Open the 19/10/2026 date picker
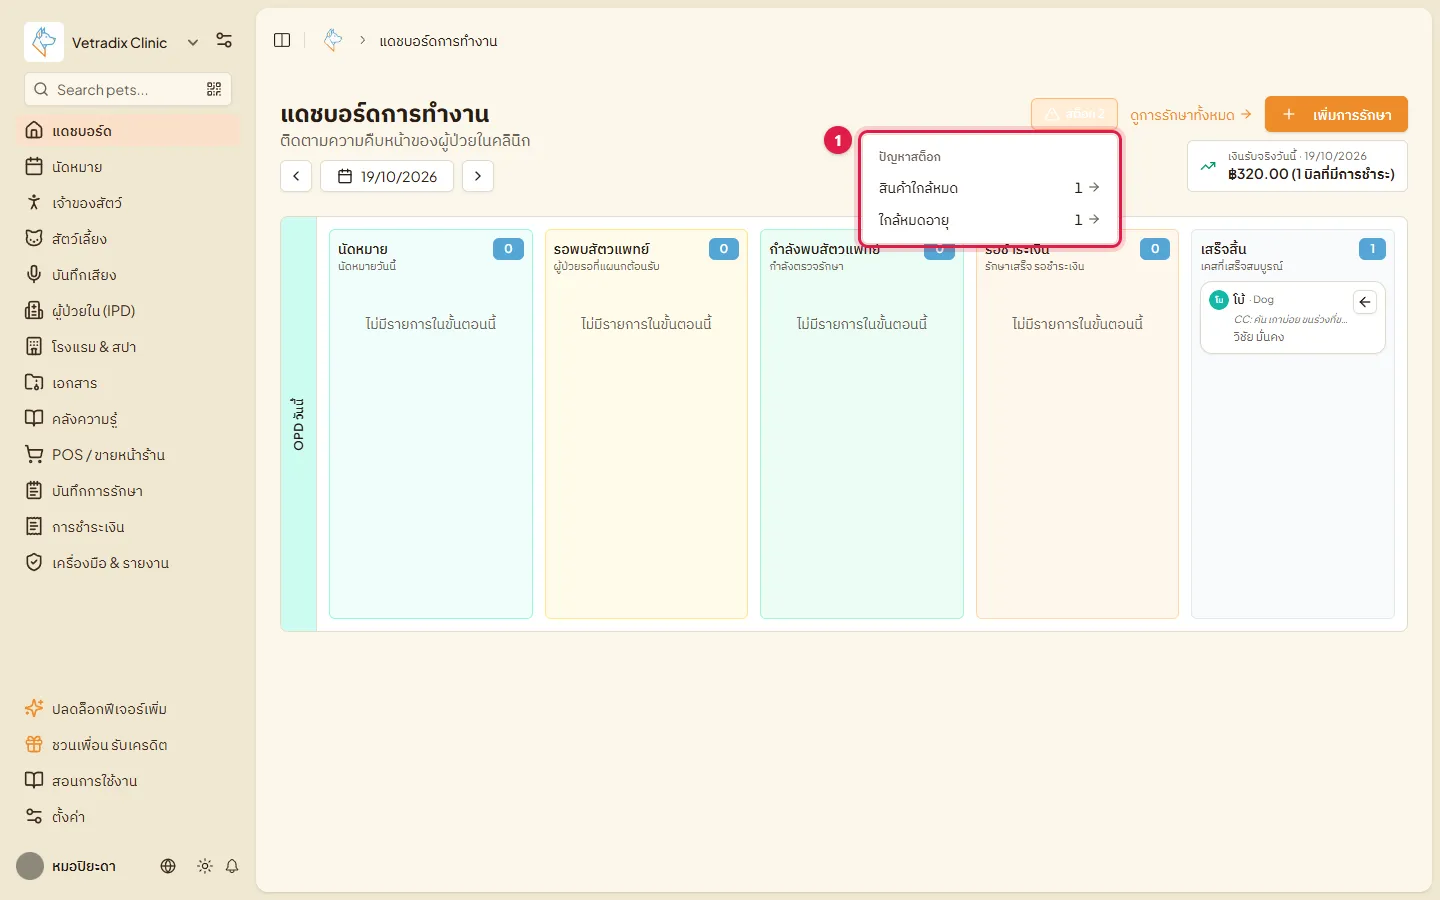1440x900 pixels. [x=387, y=176]
